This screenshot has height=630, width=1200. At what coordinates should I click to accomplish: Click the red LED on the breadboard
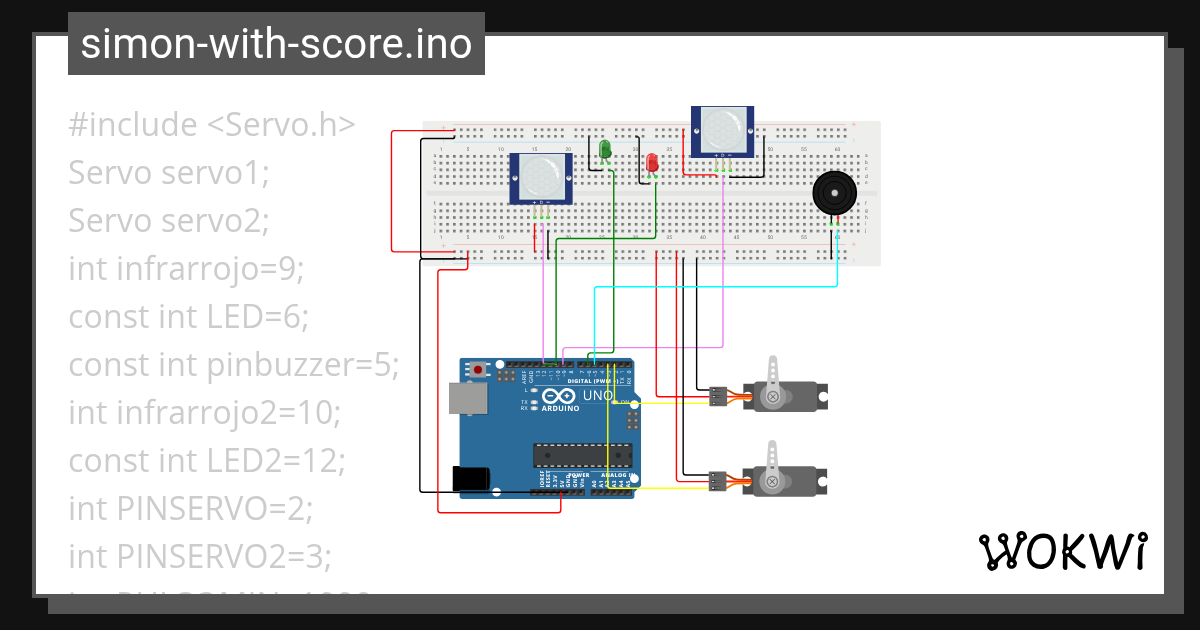click(x=652, y=163)
